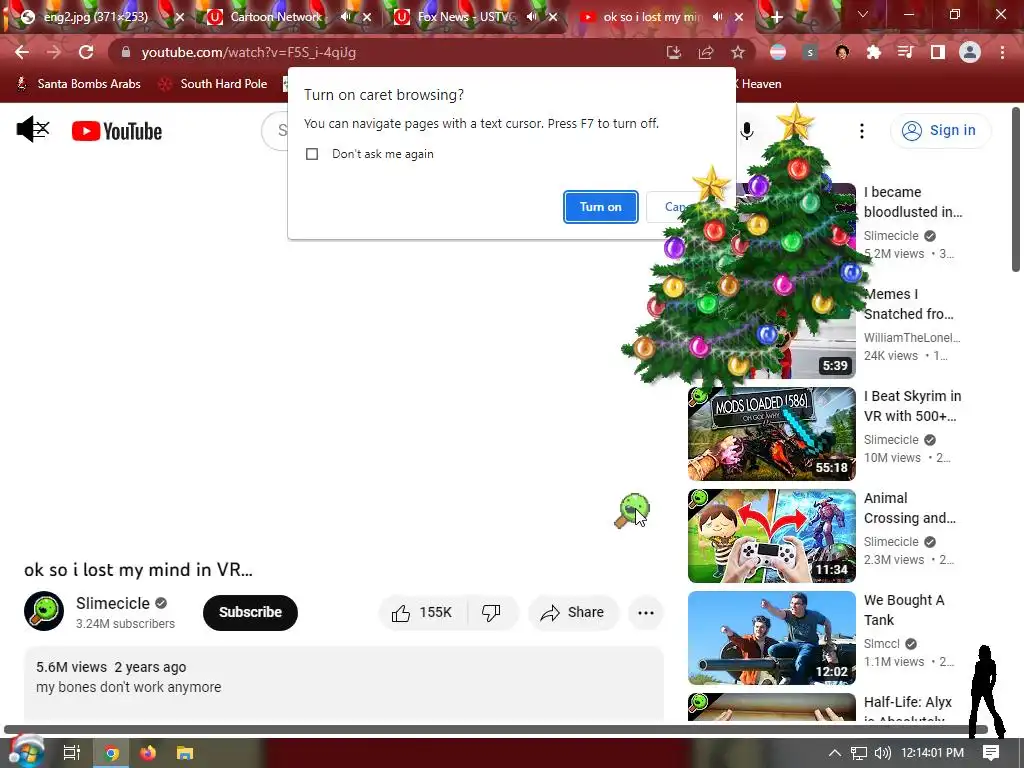
Task: Open Chrome profile avatar icon
Action: coord(969,52)
